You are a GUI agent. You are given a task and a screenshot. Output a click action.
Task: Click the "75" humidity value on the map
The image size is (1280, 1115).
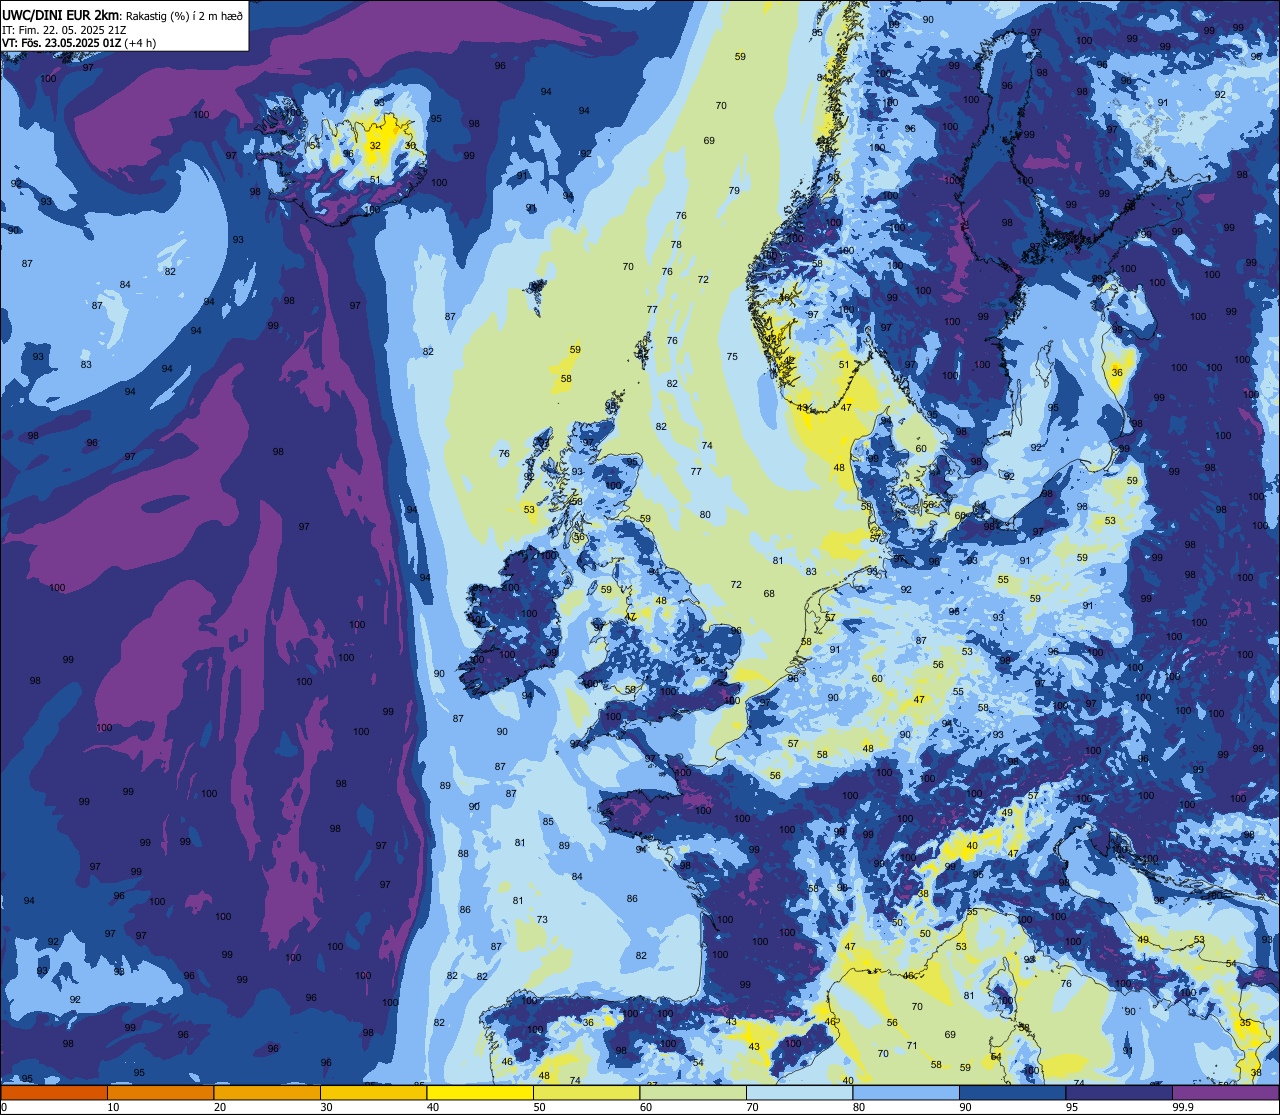pyautogui.click(x=732, y=357)
